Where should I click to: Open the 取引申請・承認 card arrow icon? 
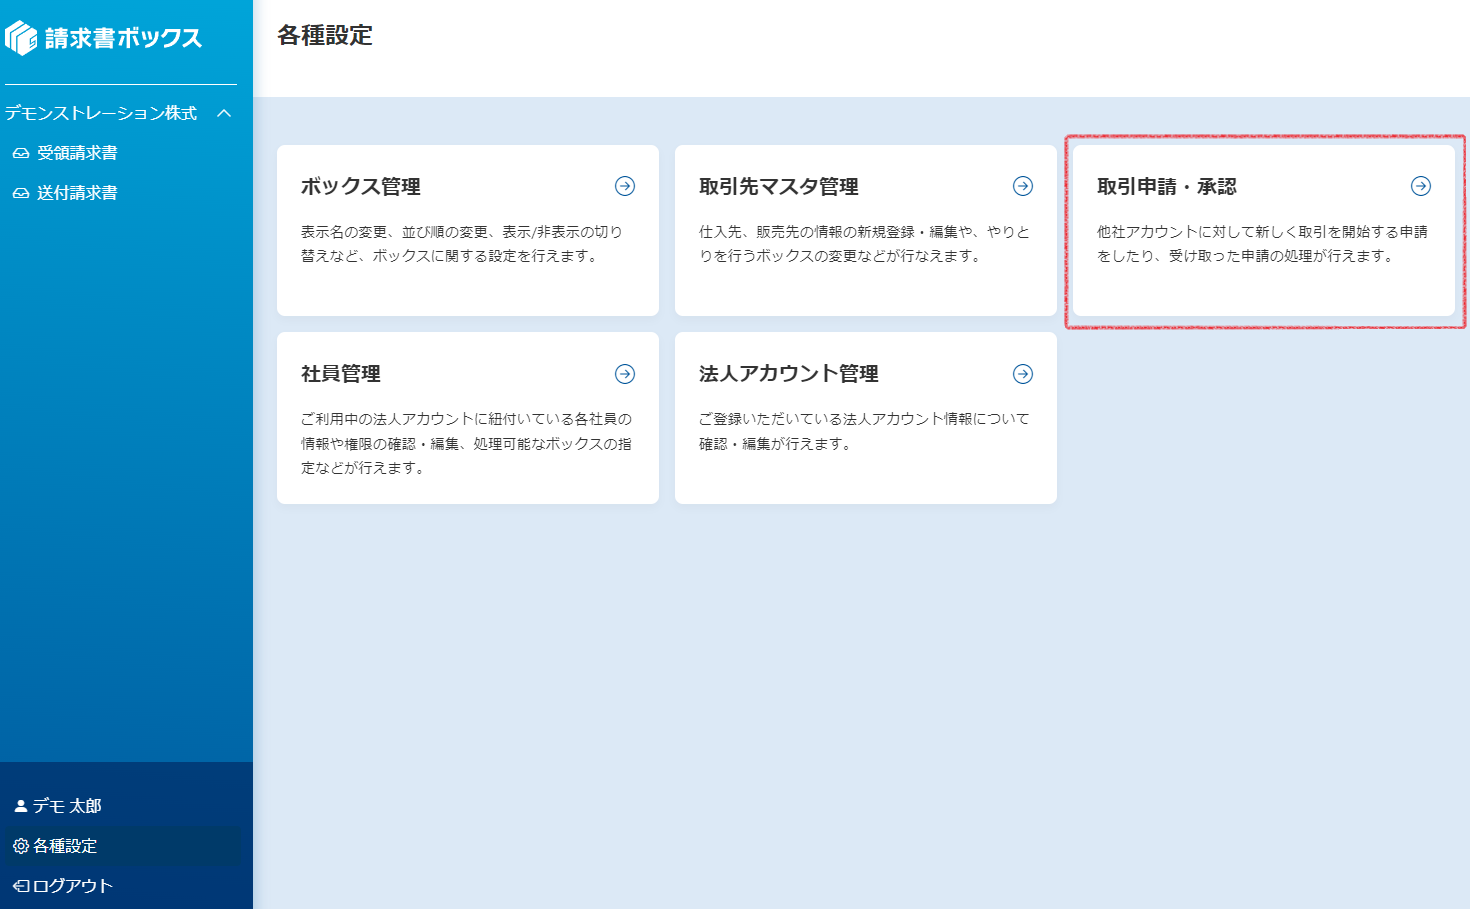point(1421,186)
